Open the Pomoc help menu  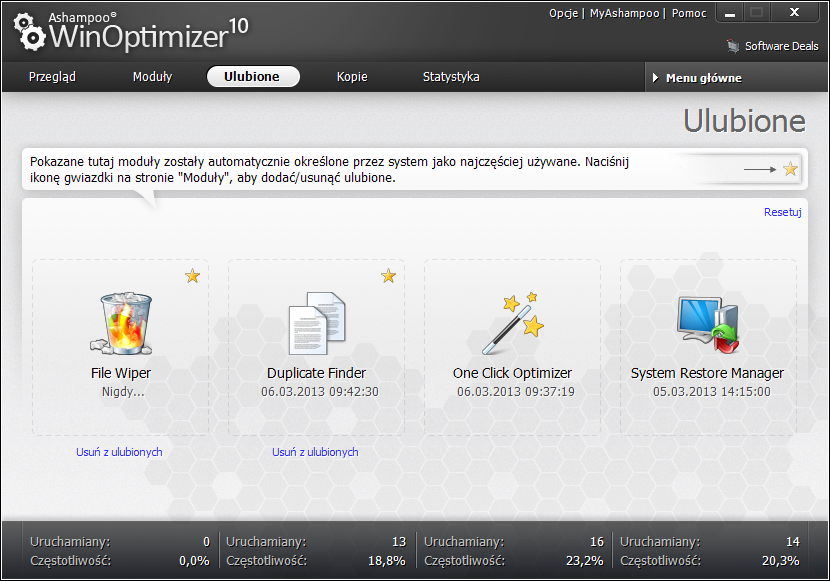[x=689, y=13]
